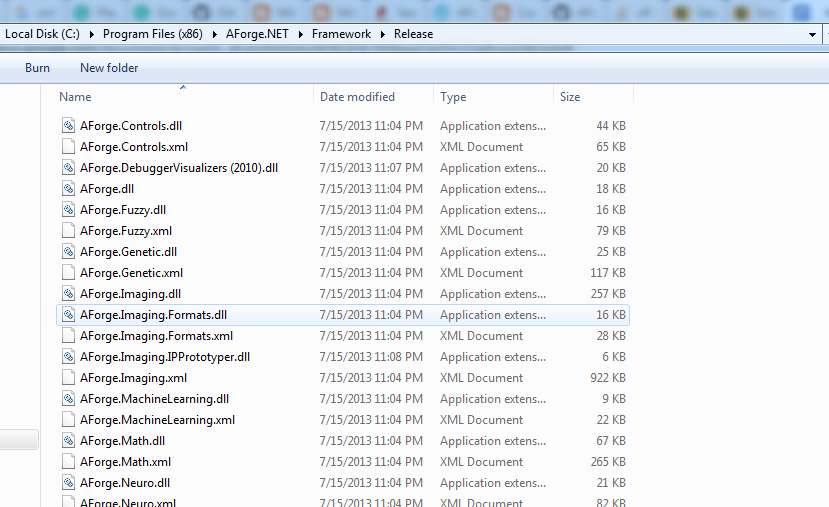Click the AForge.dll file icon
The height and width of the screenshot is (507, 829).
68,189
